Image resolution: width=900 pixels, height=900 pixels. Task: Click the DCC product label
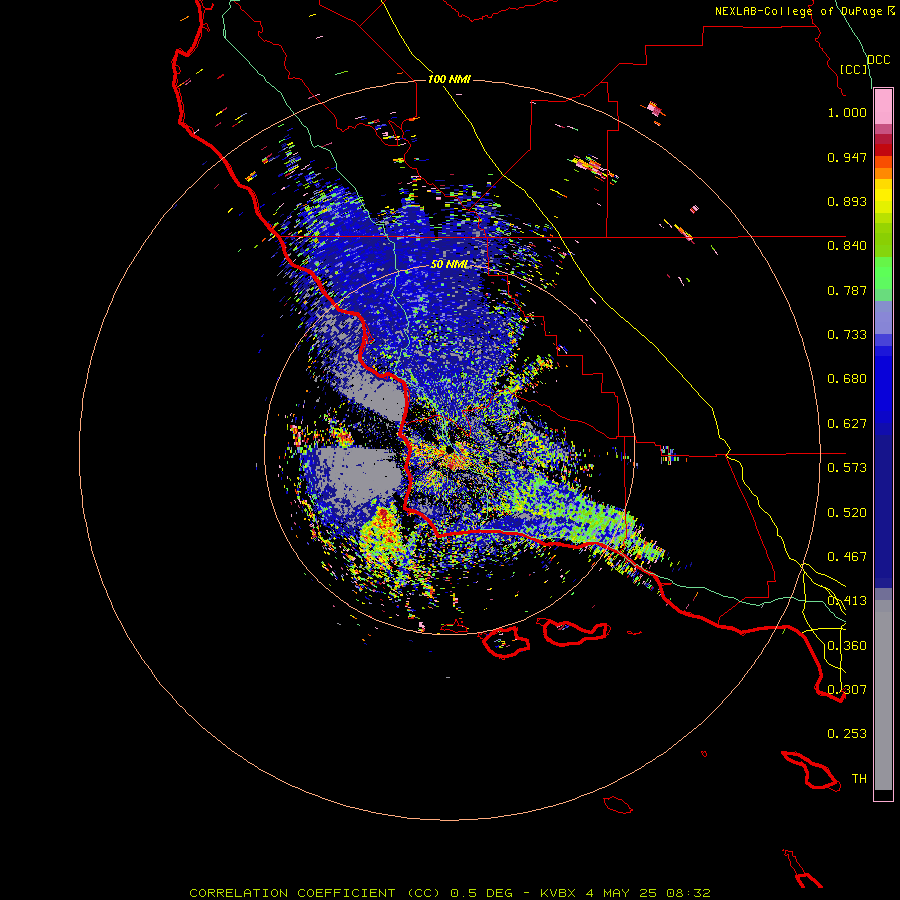point(878,60)
